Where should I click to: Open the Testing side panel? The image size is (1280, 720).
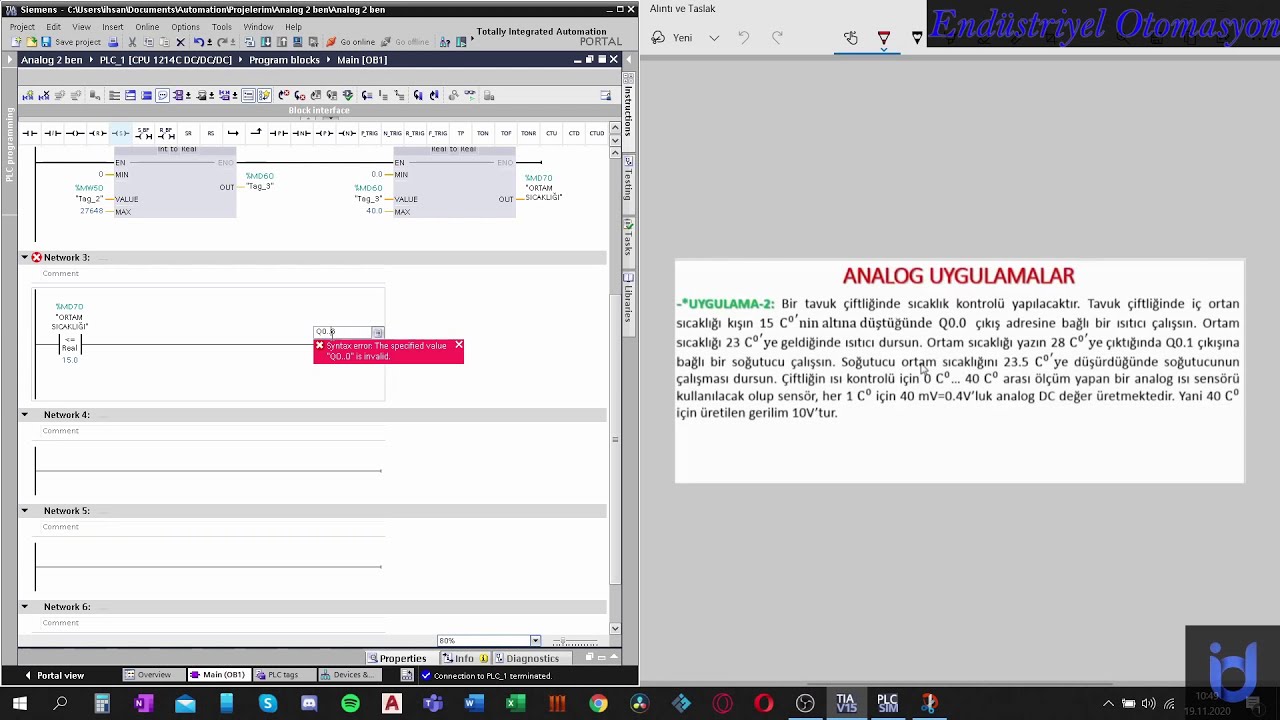628,180
